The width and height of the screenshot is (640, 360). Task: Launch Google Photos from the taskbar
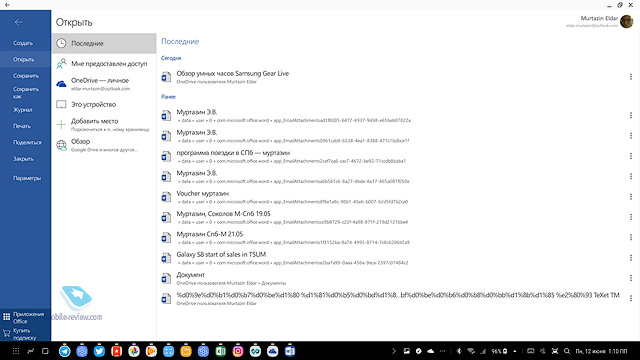134,351
